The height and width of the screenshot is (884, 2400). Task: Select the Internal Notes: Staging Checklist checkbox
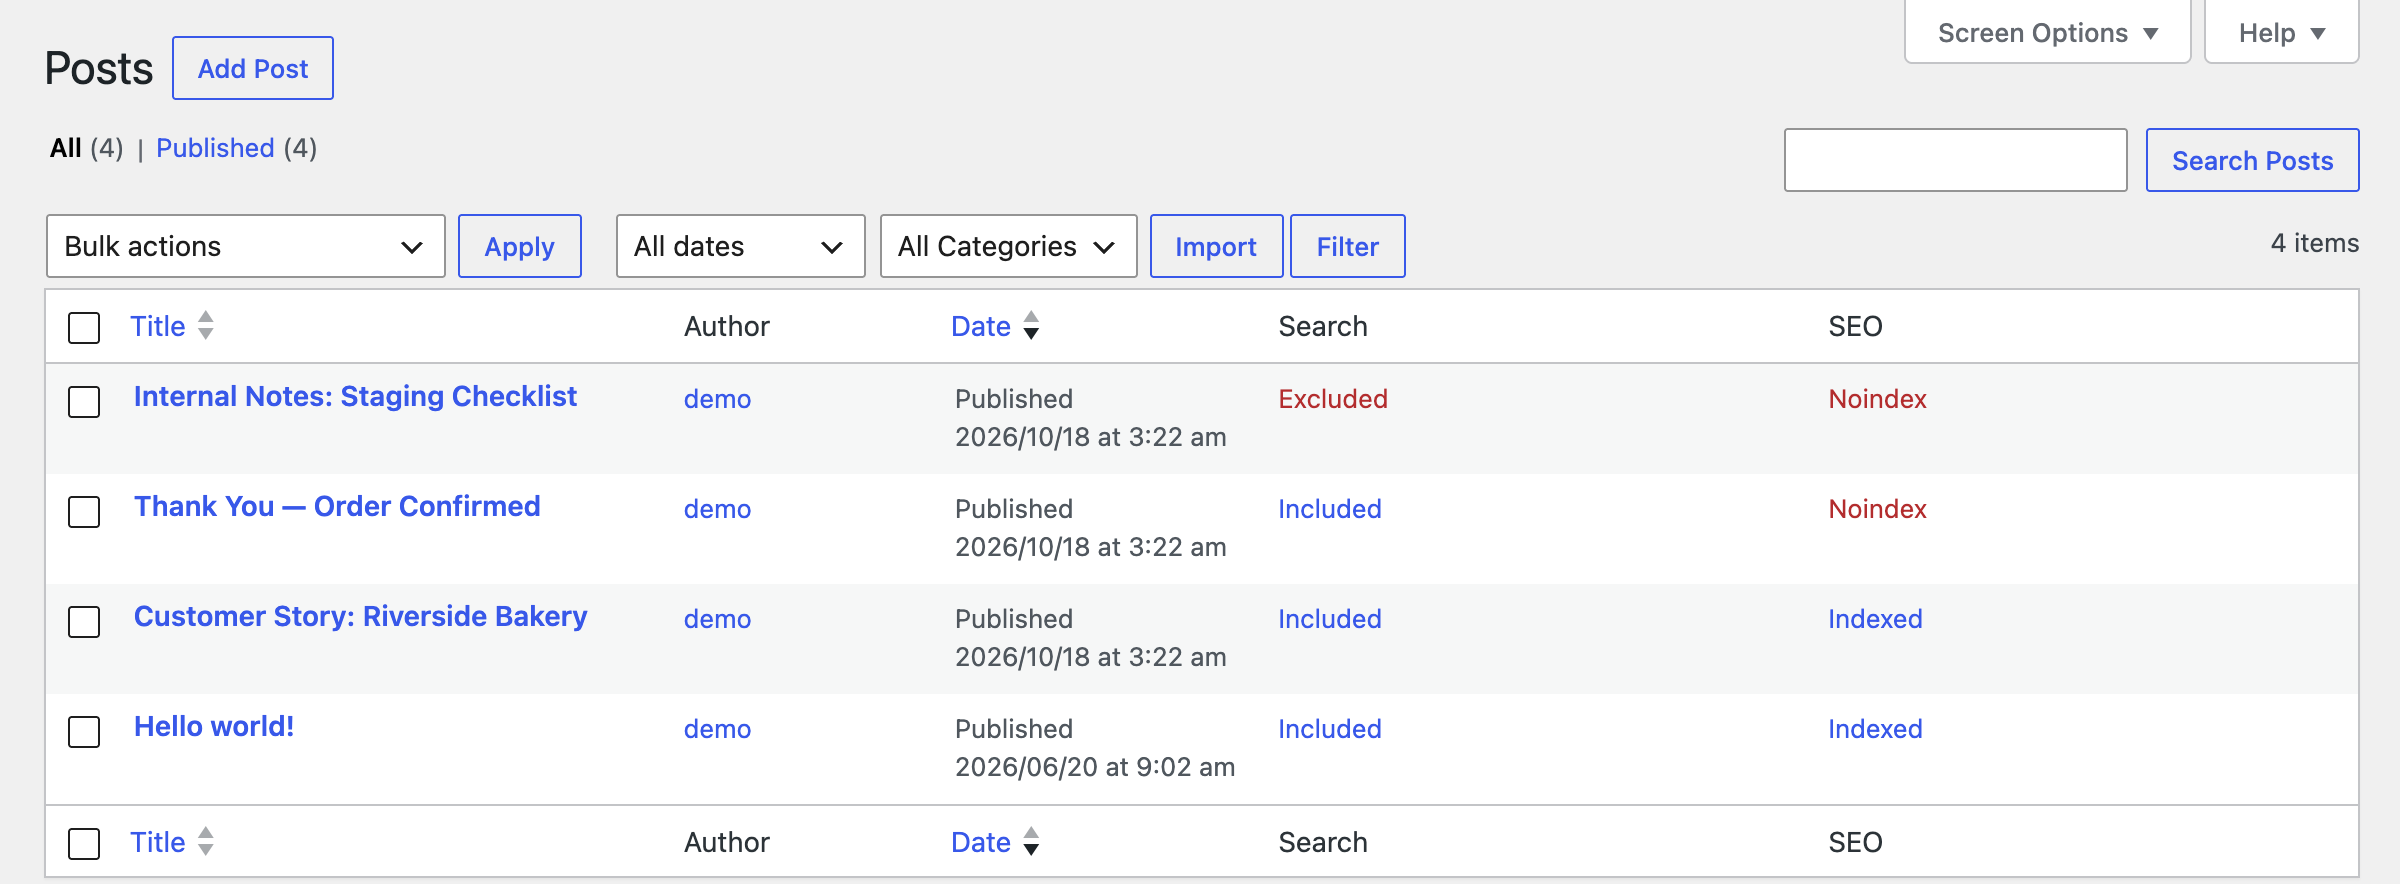[x=84, y=402]
